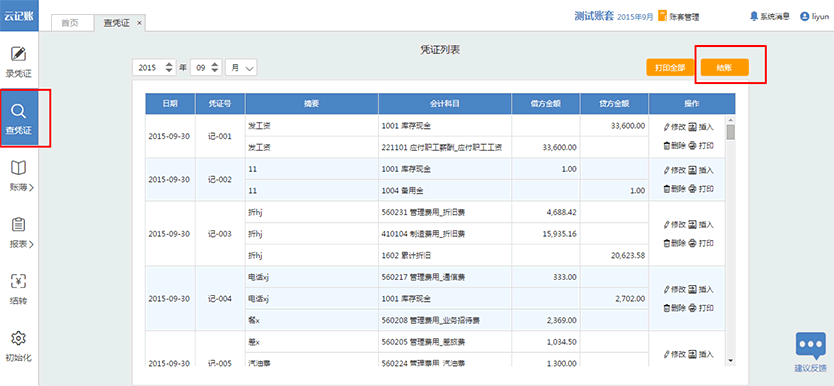Click 删除 for voucher 记-003

(x=674, y=243)
